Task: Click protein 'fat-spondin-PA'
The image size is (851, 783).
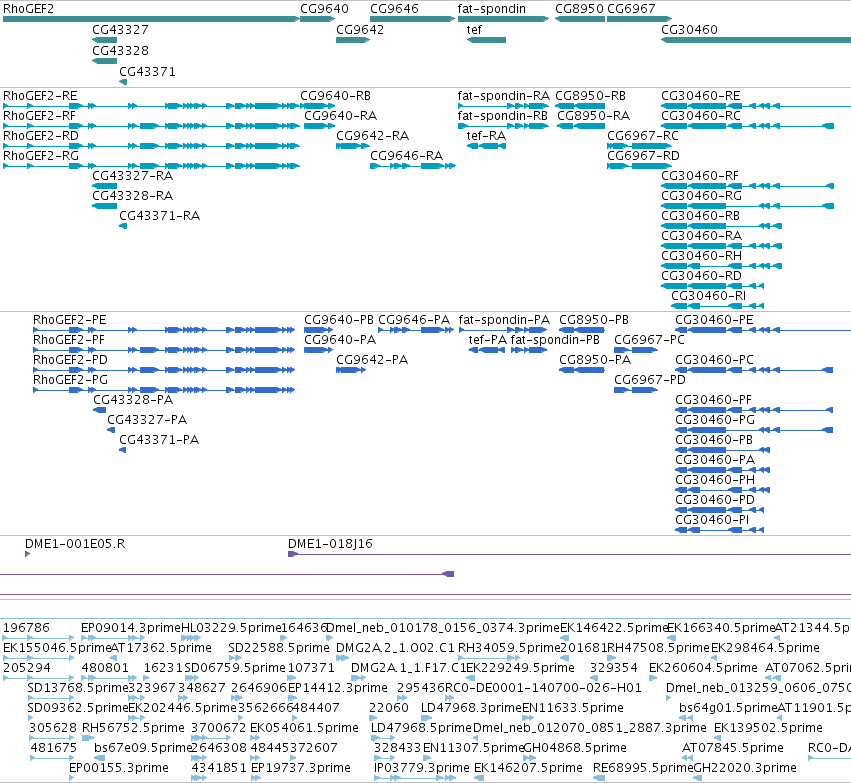Action: [504, 320]
